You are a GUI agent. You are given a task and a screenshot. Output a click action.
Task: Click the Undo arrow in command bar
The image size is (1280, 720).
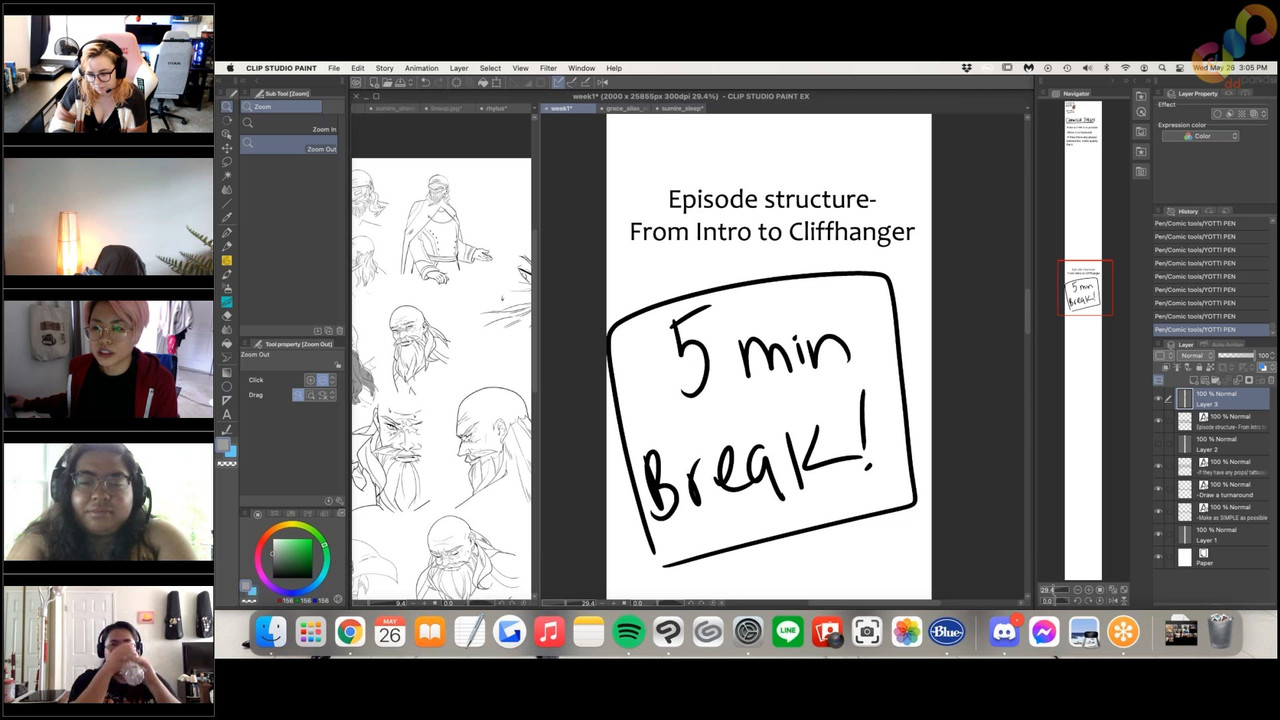point(425,82)
